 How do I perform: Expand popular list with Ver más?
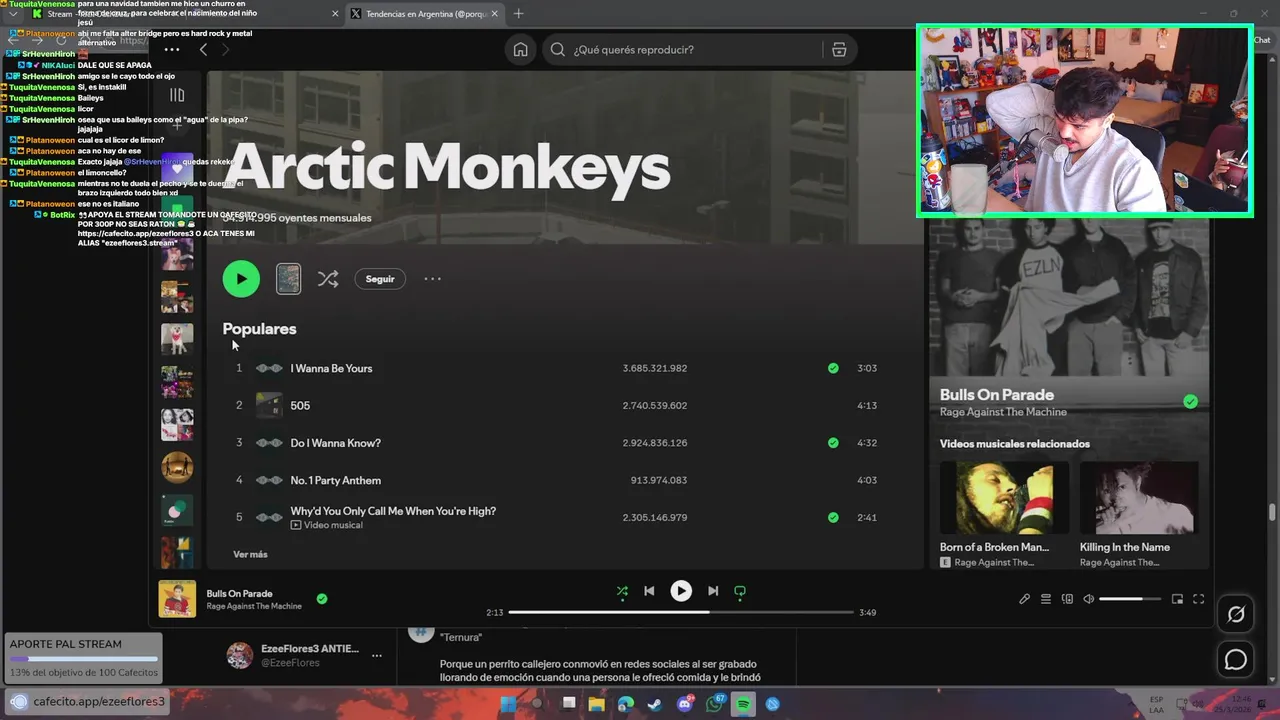click(x=250, y=554)
